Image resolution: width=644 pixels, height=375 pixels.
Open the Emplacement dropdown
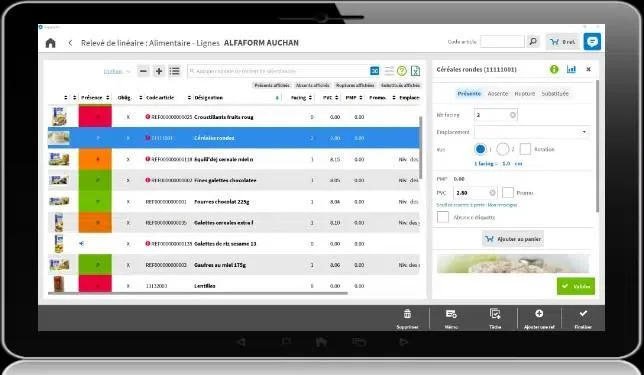pos(532,132)
